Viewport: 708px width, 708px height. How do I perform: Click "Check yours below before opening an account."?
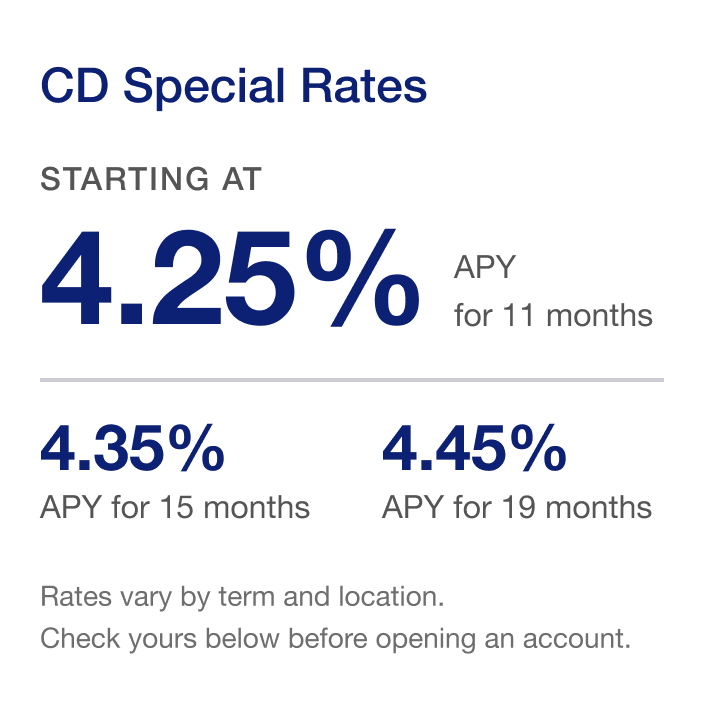click(336, 639)
